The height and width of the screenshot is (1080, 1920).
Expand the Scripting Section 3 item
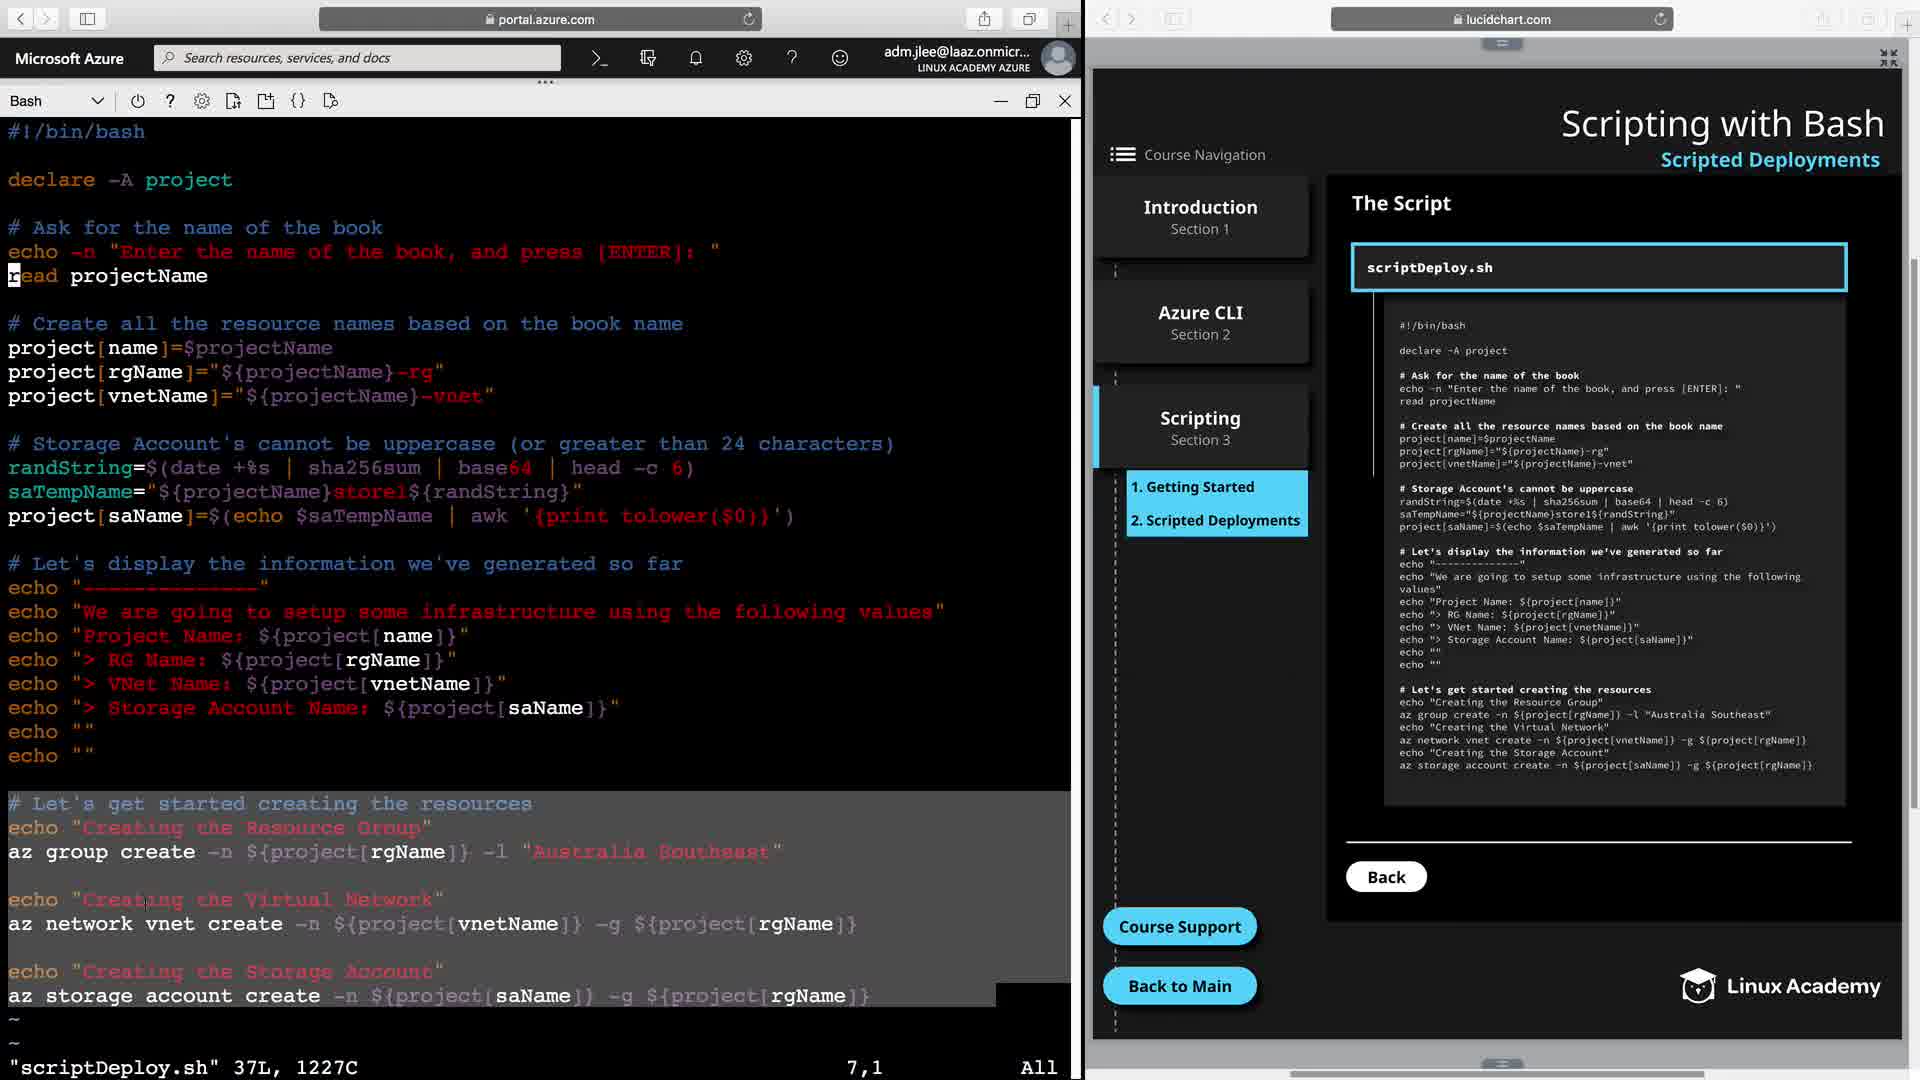[x=1200, y=428]
